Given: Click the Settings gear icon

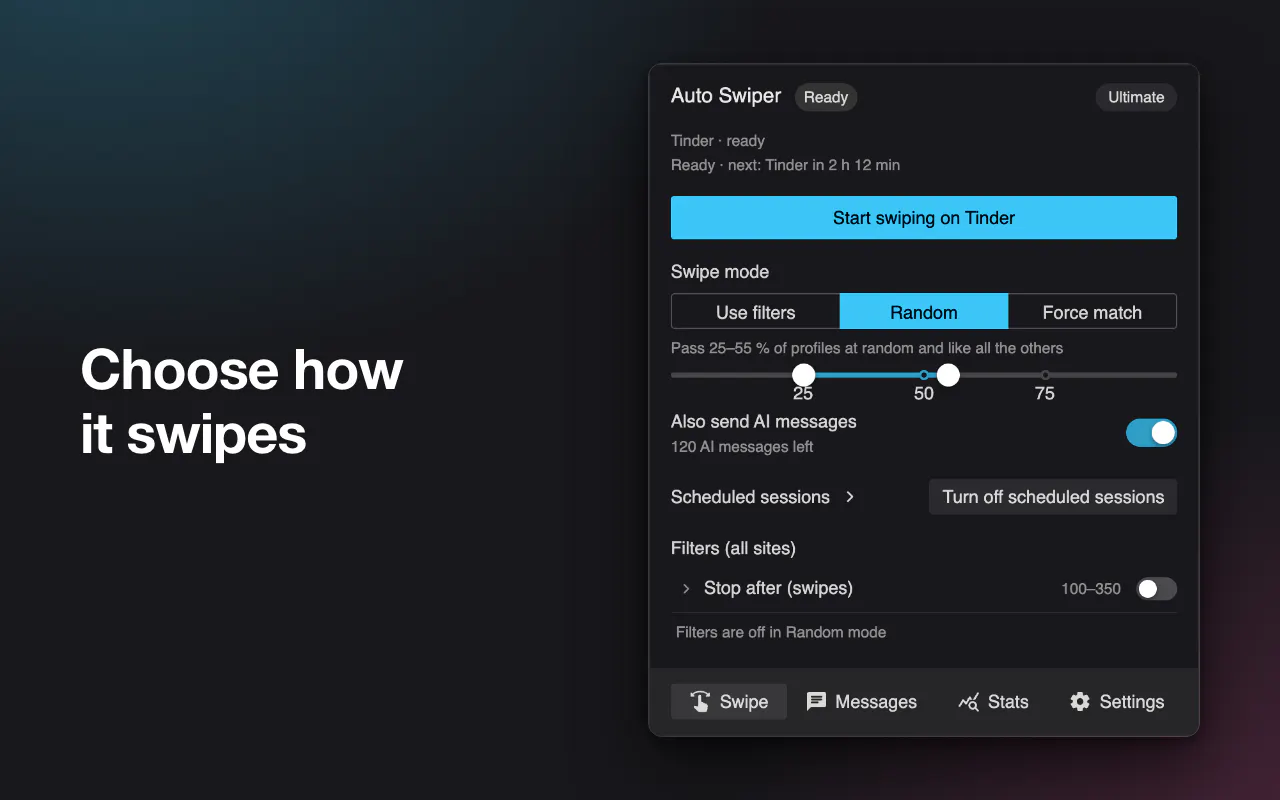Looking at the screenshot, I should pos(1080,702).
